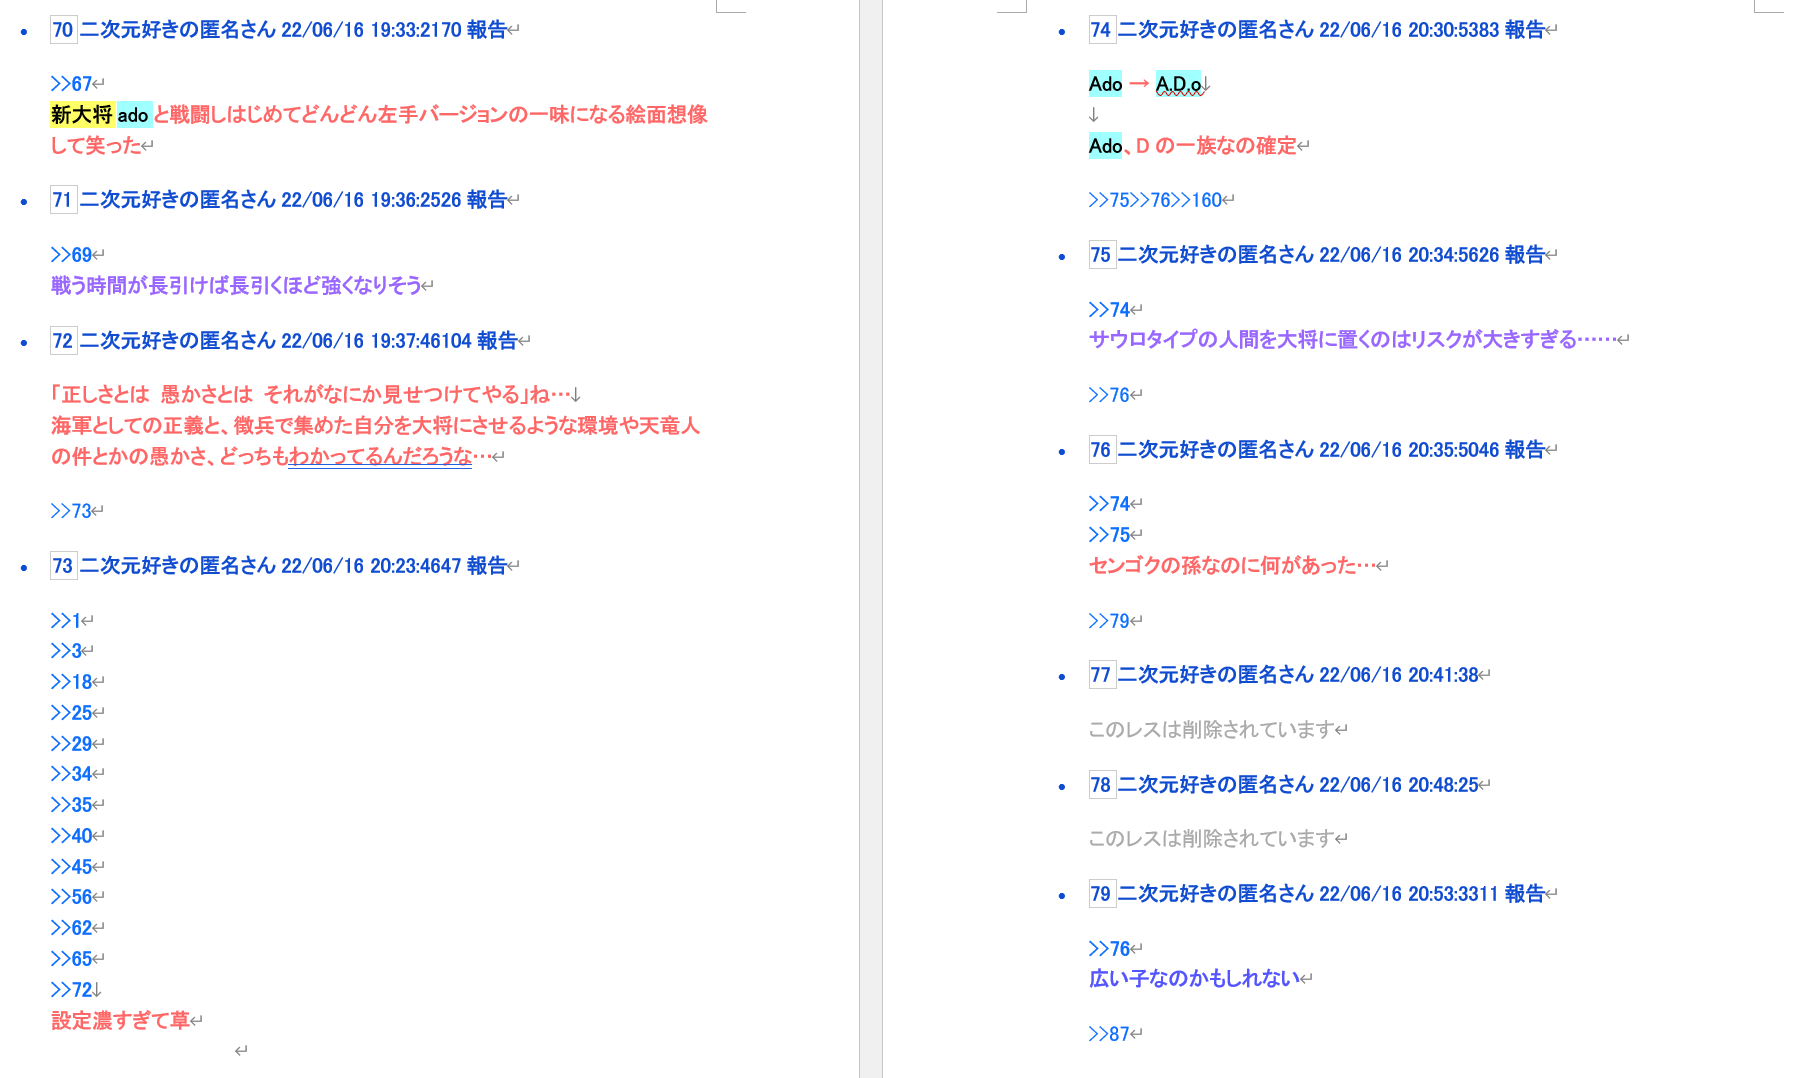Click deleted message text under post 77
This screenshot has width=1793, height=1078.
coord(1212,730)
